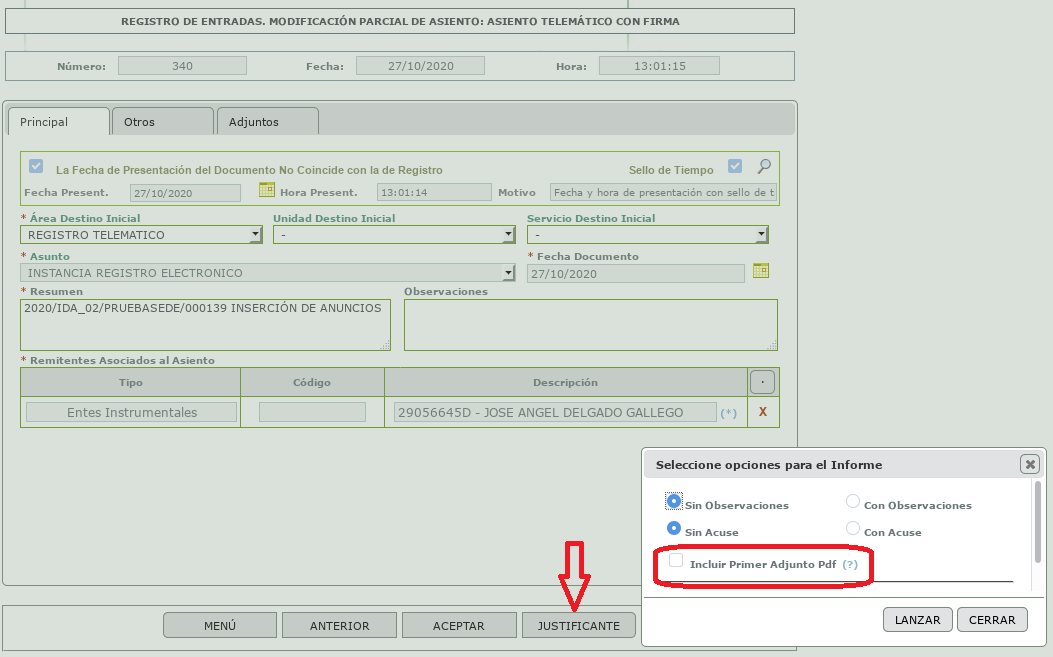
Task: Switch to the Principal tab
Action: [58, 122]
